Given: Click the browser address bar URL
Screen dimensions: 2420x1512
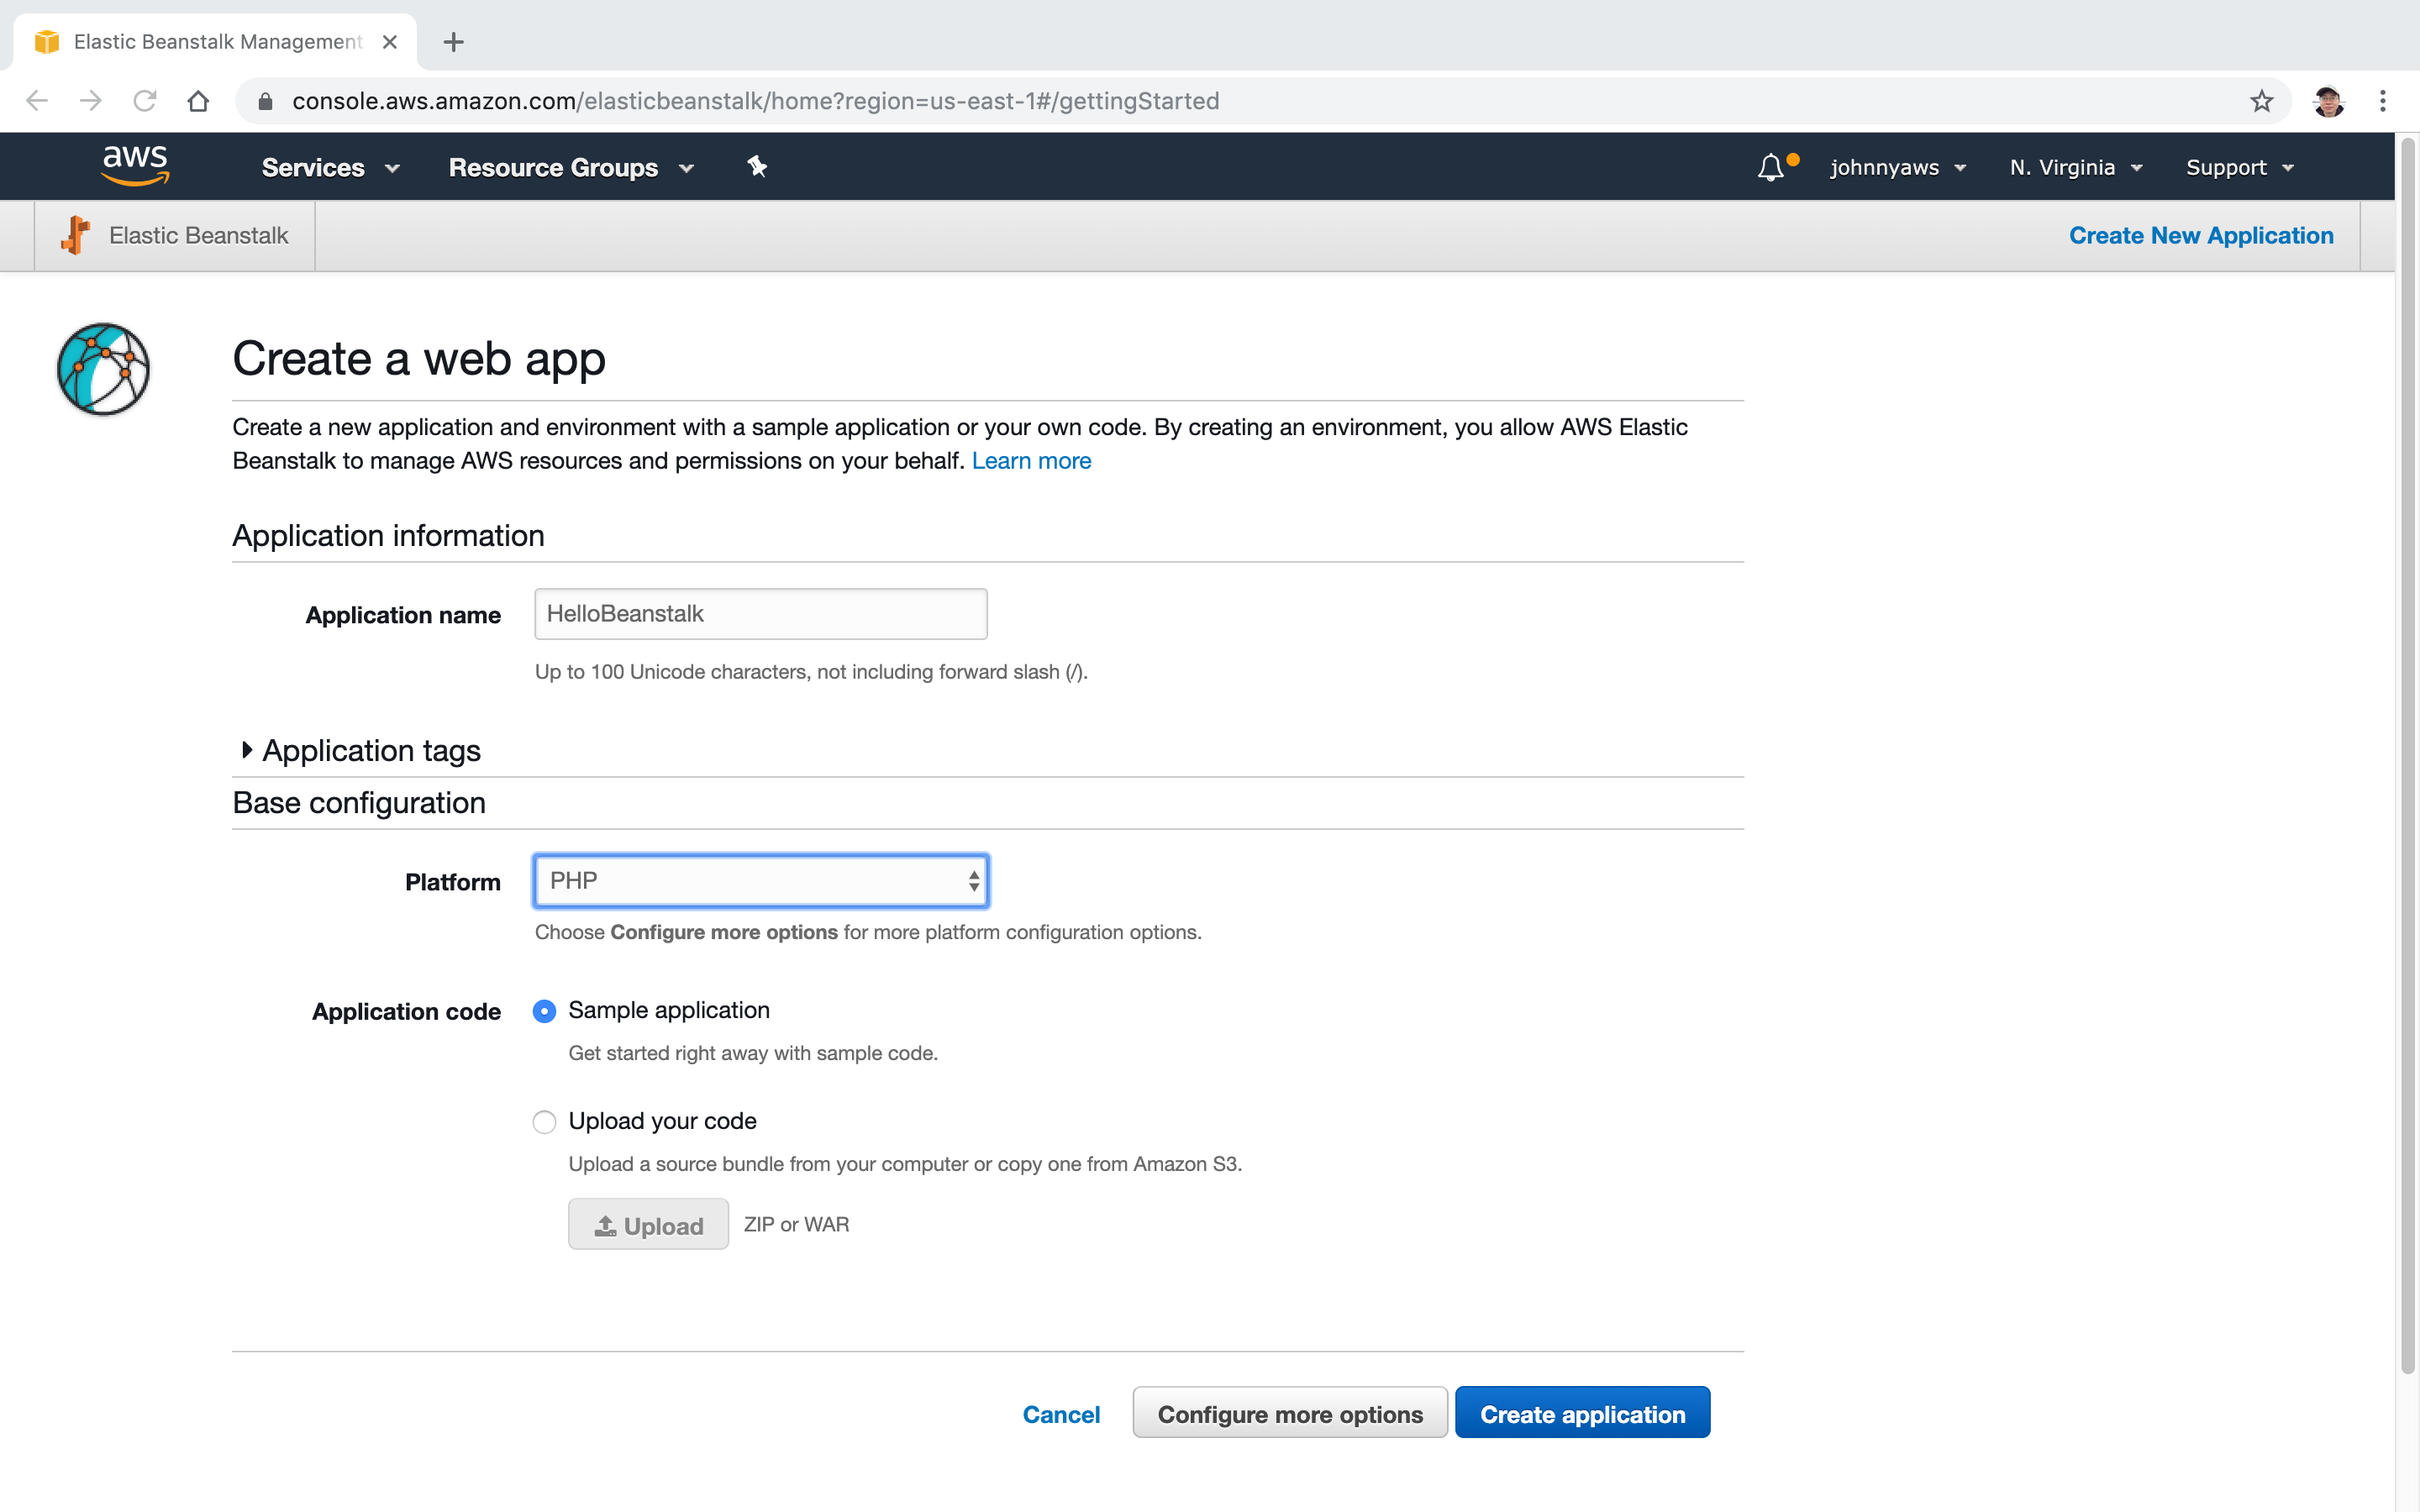Looking at the screenshot, I should click(755, 101).
